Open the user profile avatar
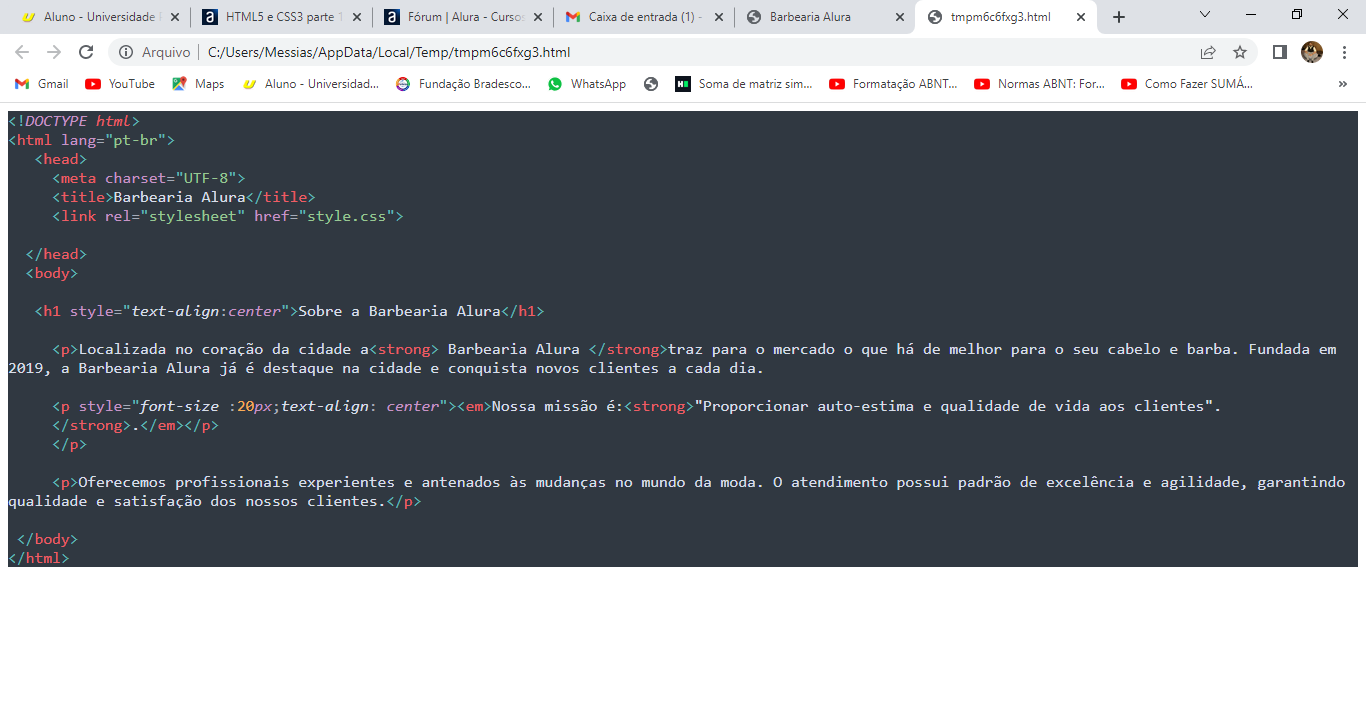Image resolution: width=1366 pixels, height=728 pixels. pos(1312,52)
